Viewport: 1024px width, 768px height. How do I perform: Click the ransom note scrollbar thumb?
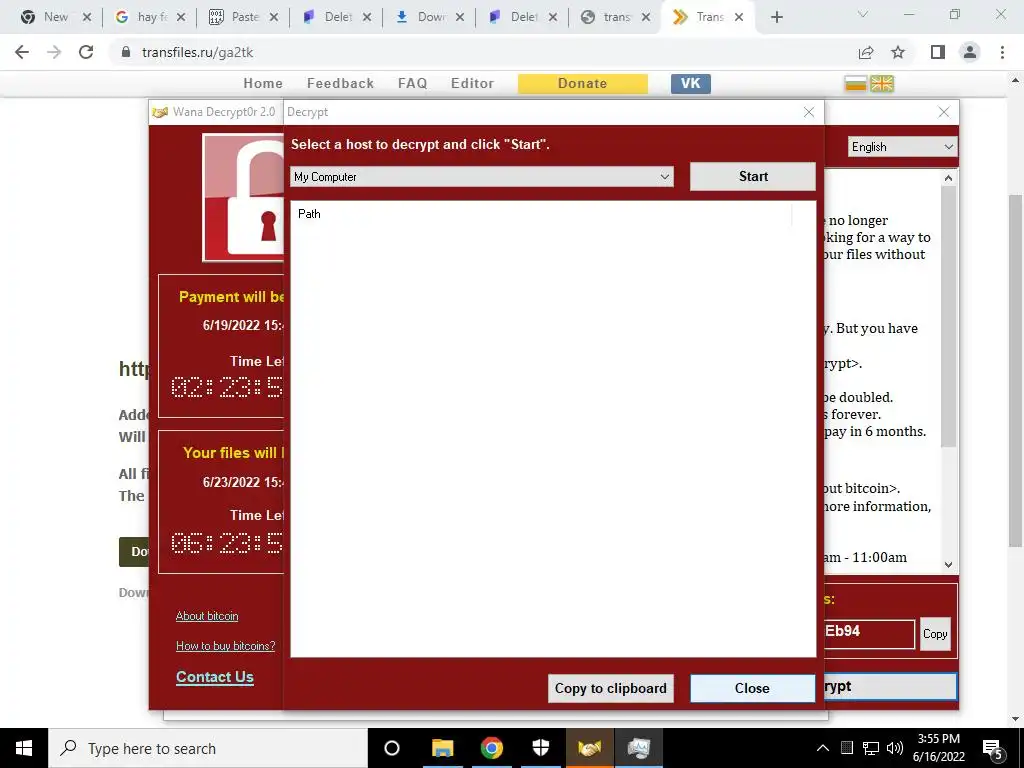[x=948, y=317]
